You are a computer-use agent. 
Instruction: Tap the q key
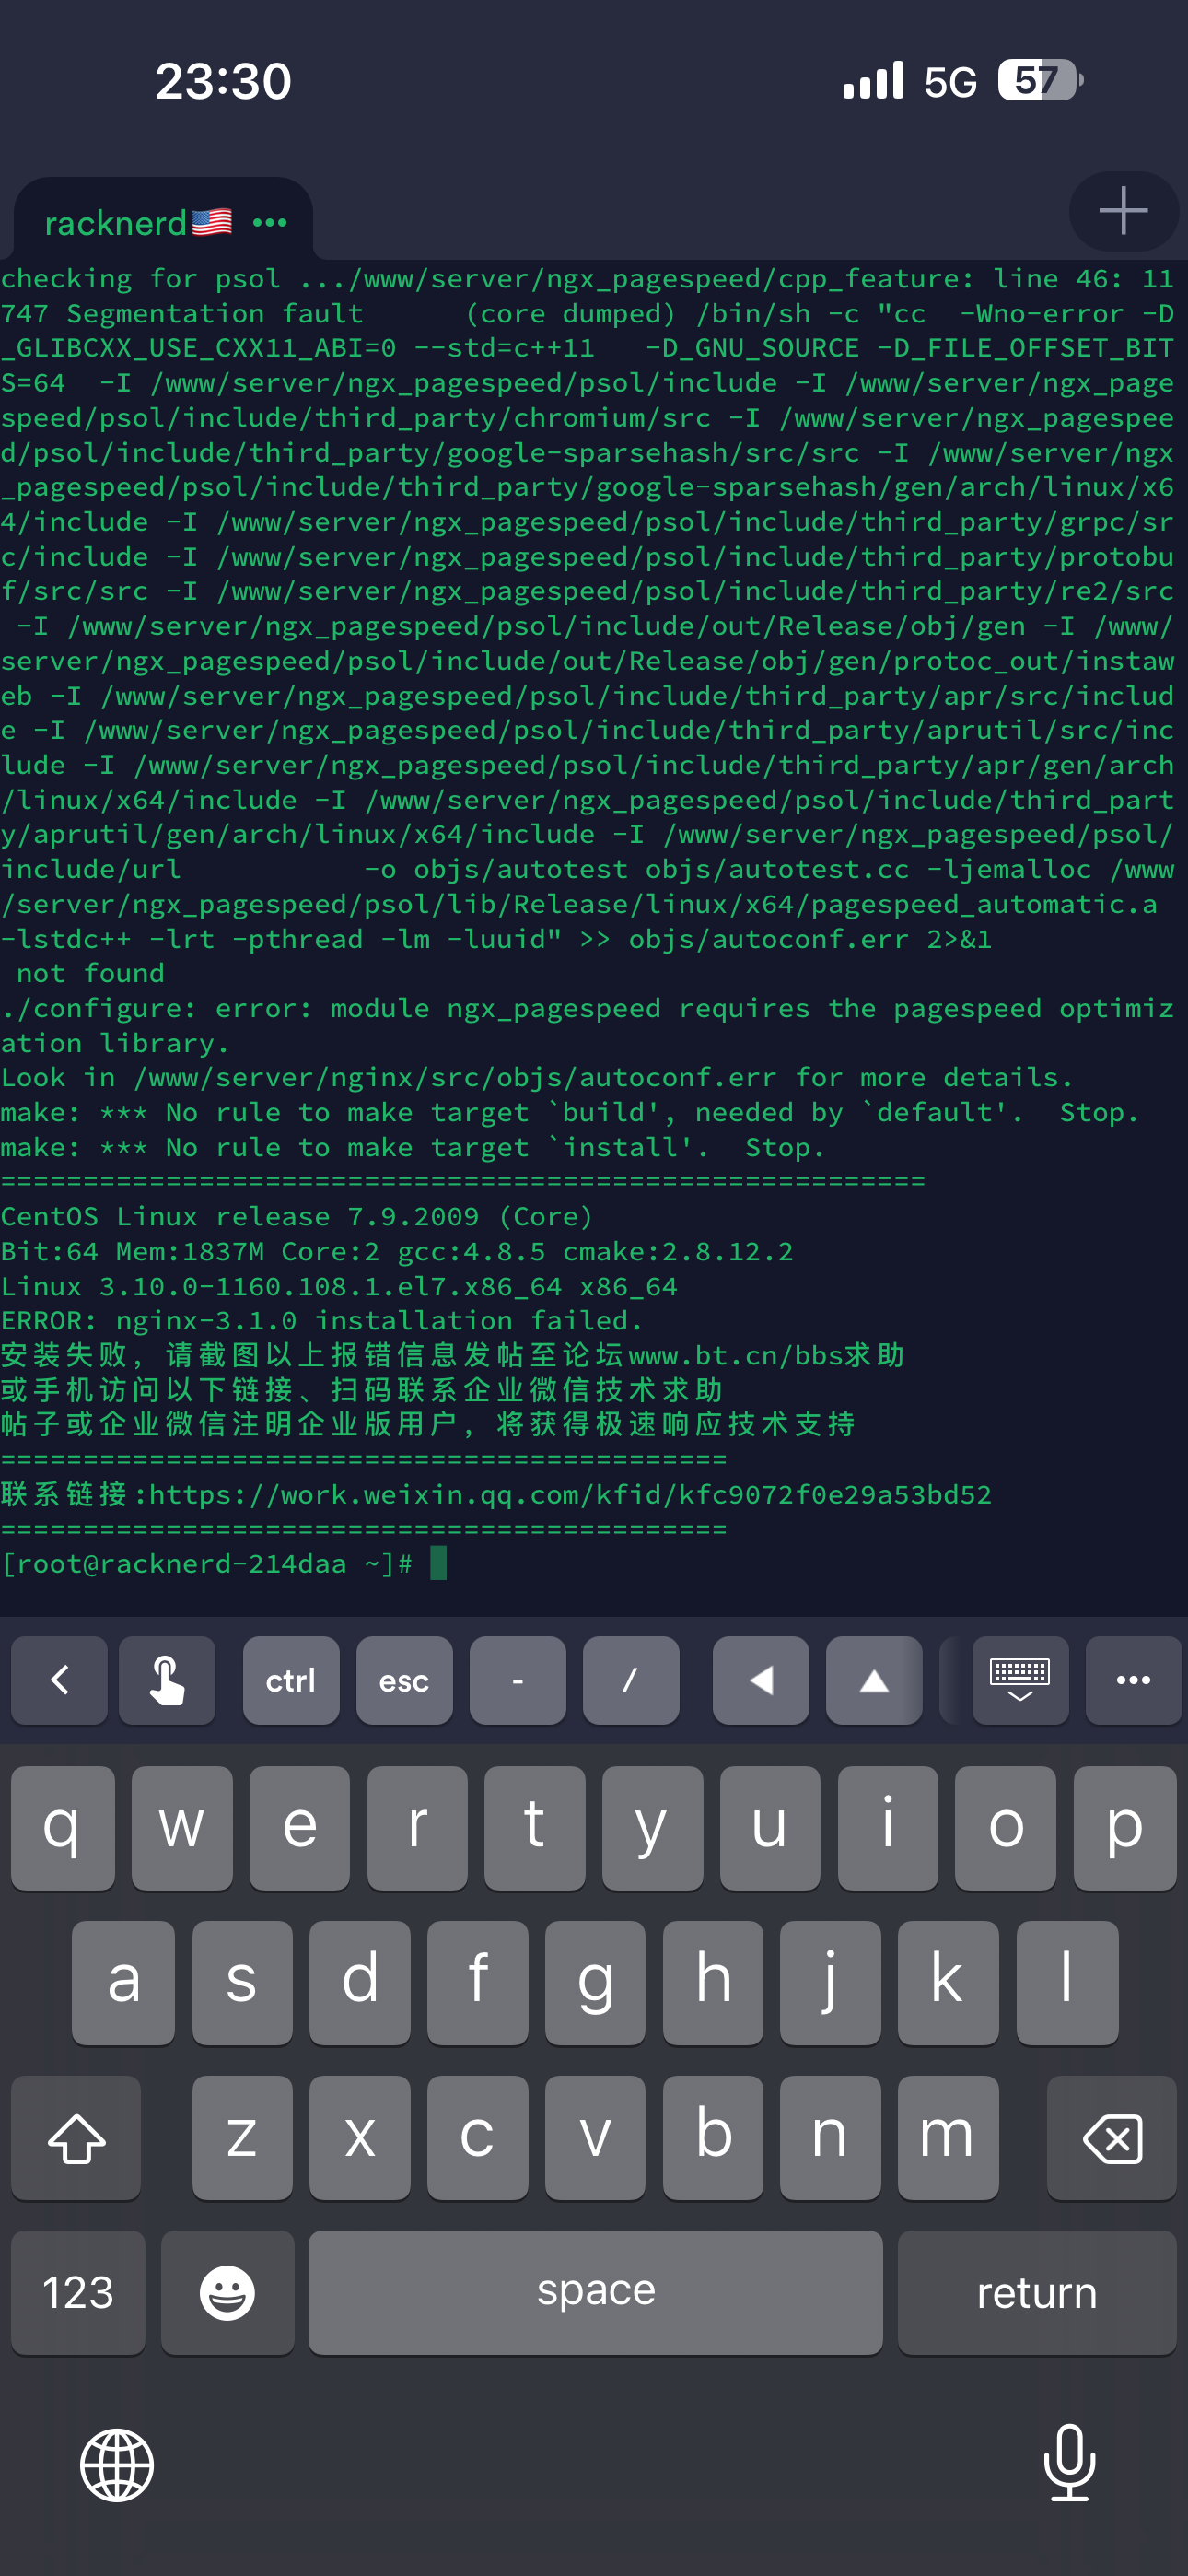(x=63, y=1827)
